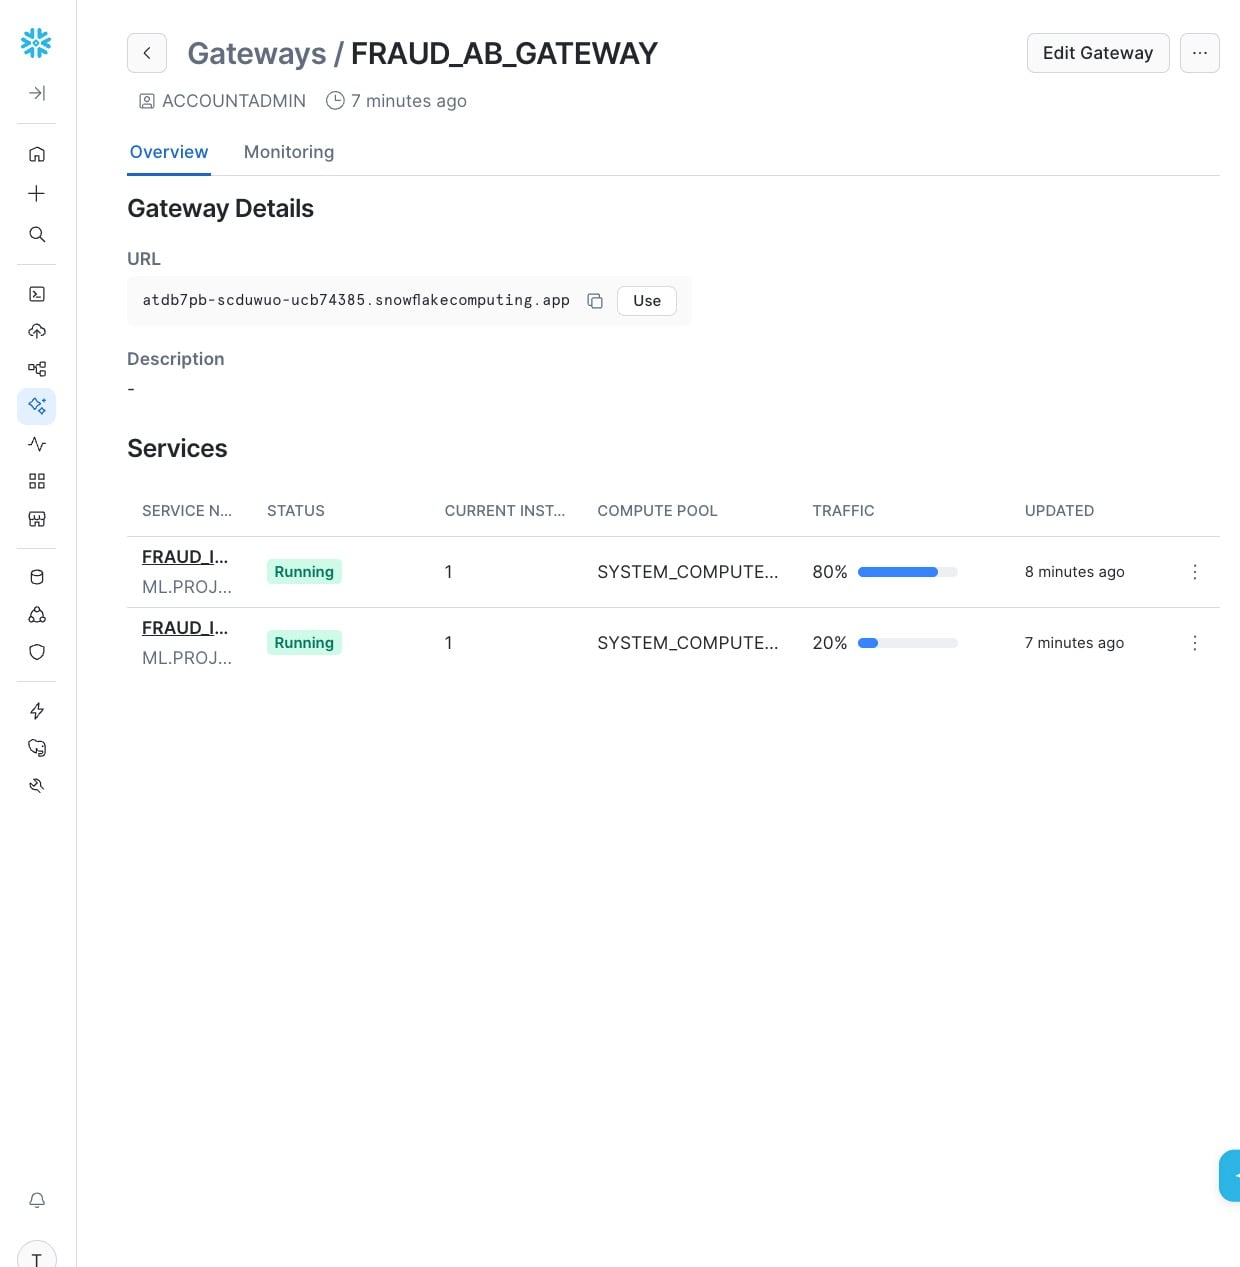Open FRAUD_I... service in 80% row
This screenshot has height=1267, width=1240.
pos(185,557)
